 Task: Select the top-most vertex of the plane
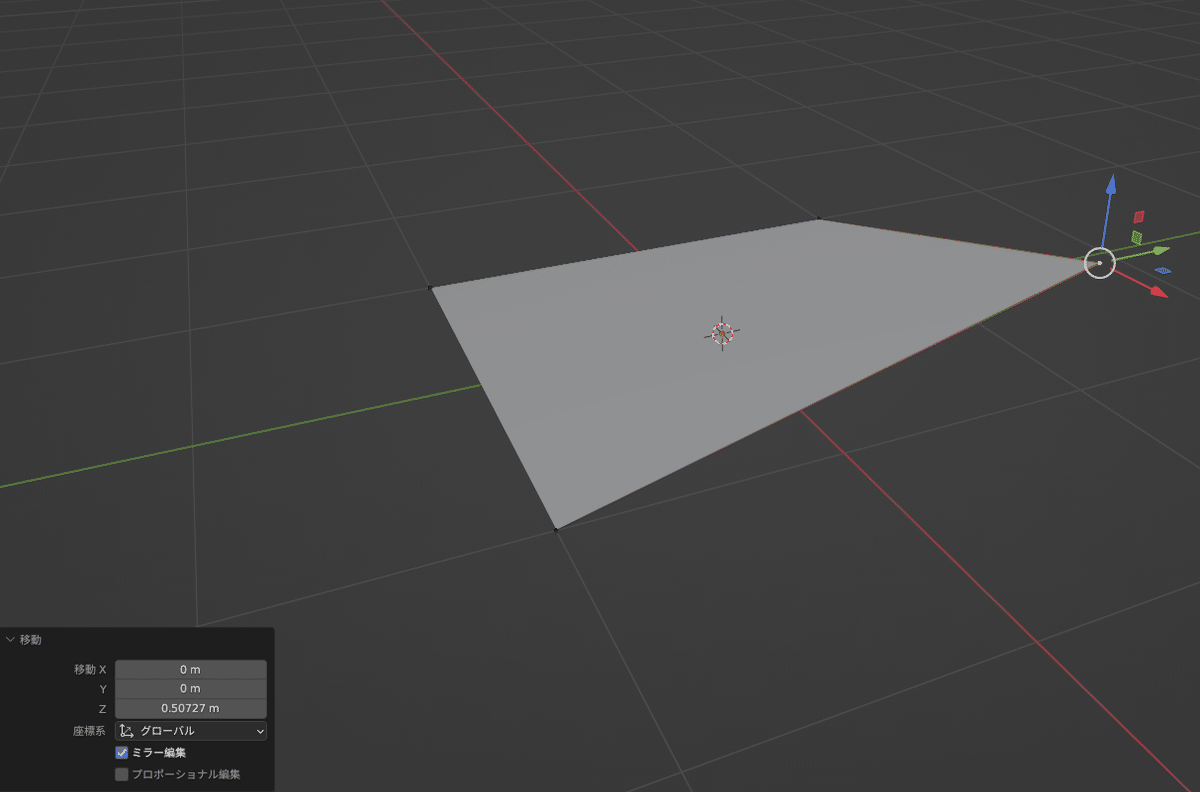tap(819, 218)
